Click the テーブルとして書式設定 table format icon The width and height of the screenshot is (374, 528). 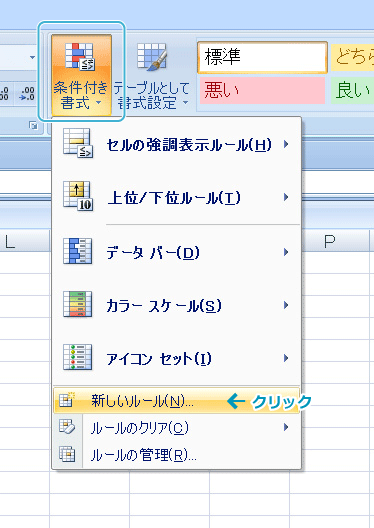click(152, 57)
